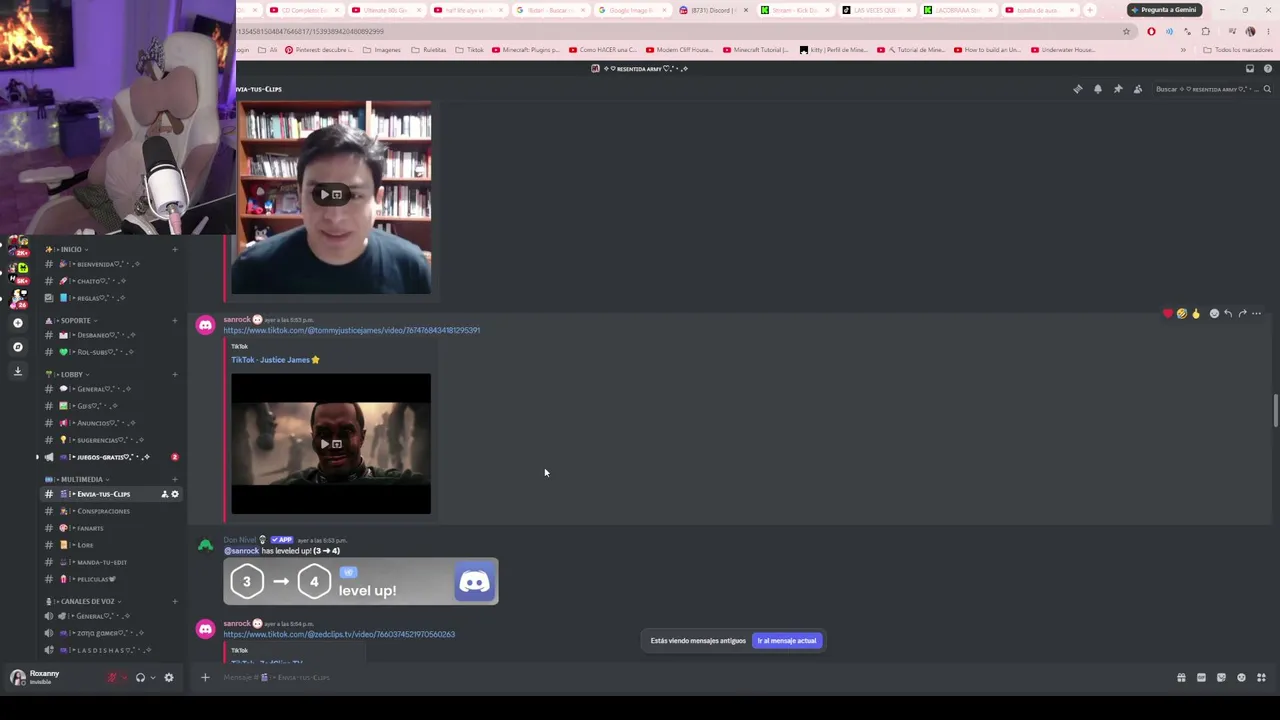Viewport: 1280px width, 720px height.
Task: Reply to the sanrock TikTok message
Action: (x=1228, y=314)
